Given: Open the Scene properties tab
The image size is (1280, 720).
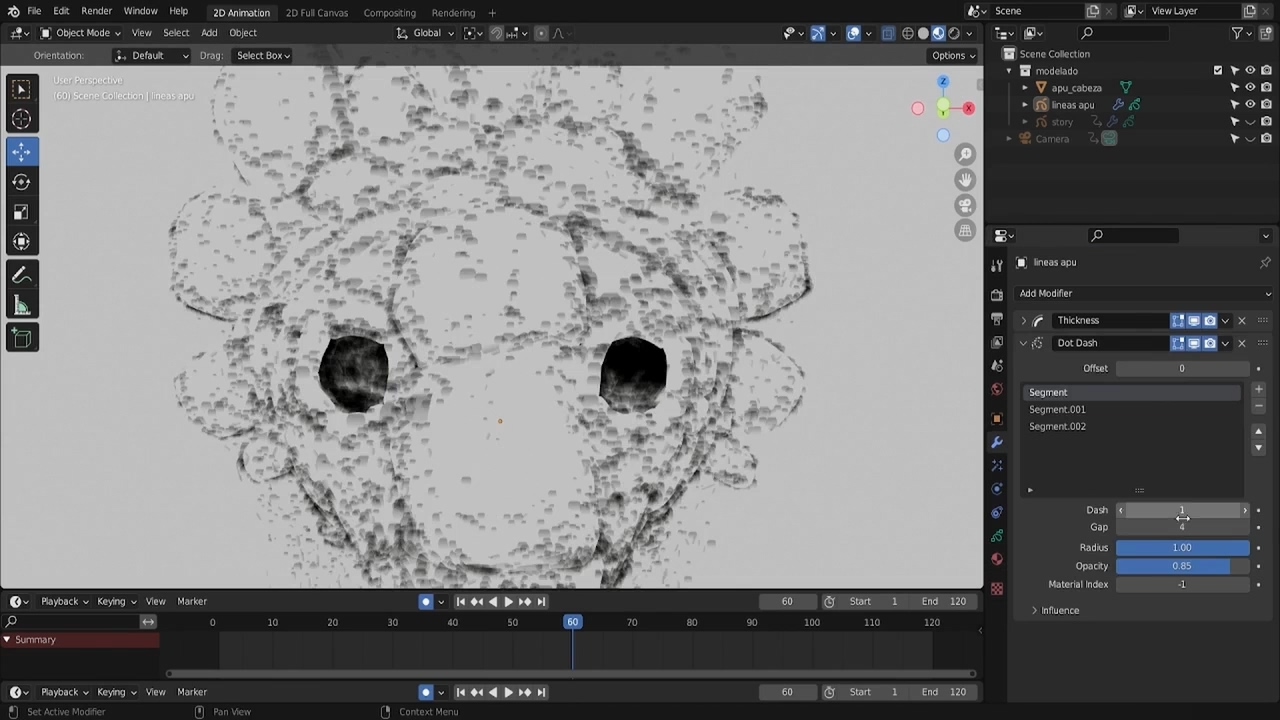Looking at the screenshot, I should 997,367.
